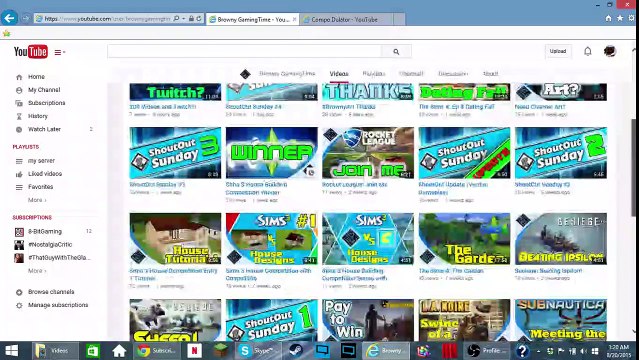Open a new browser tab

click(x=399, y=19)
